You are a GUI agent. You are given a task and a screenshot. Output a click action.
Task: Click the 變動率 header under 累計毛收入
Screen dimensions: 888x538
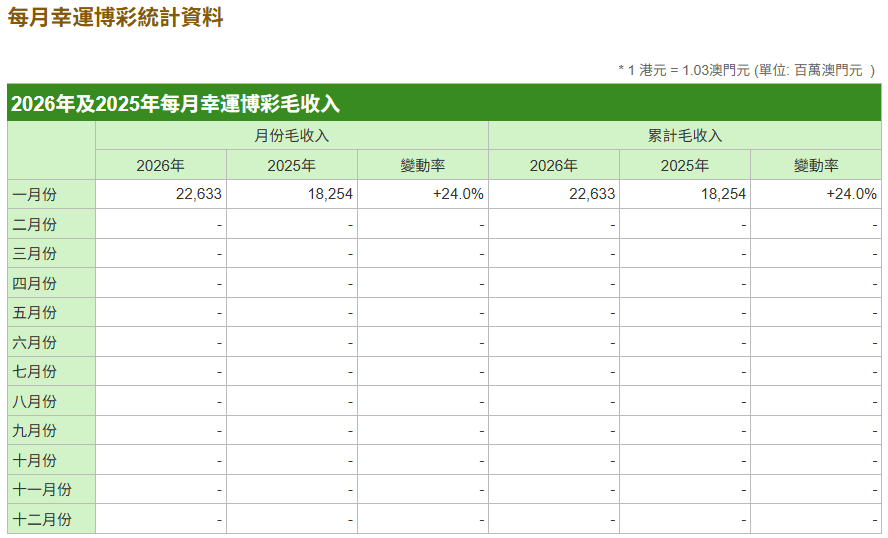816,165
